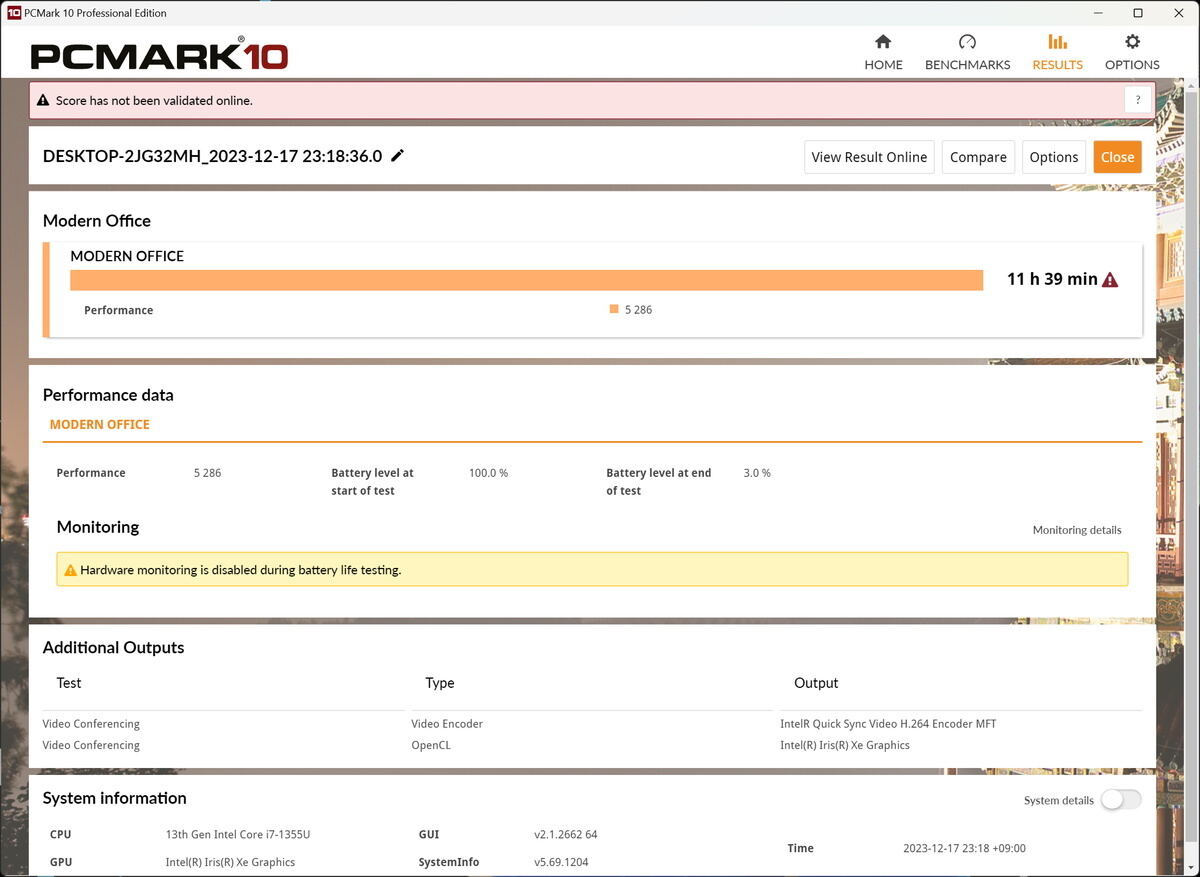Click the SystemInfo version v5.69.1204
Viewport: 1200px width, 877px height.
[561, 862]
